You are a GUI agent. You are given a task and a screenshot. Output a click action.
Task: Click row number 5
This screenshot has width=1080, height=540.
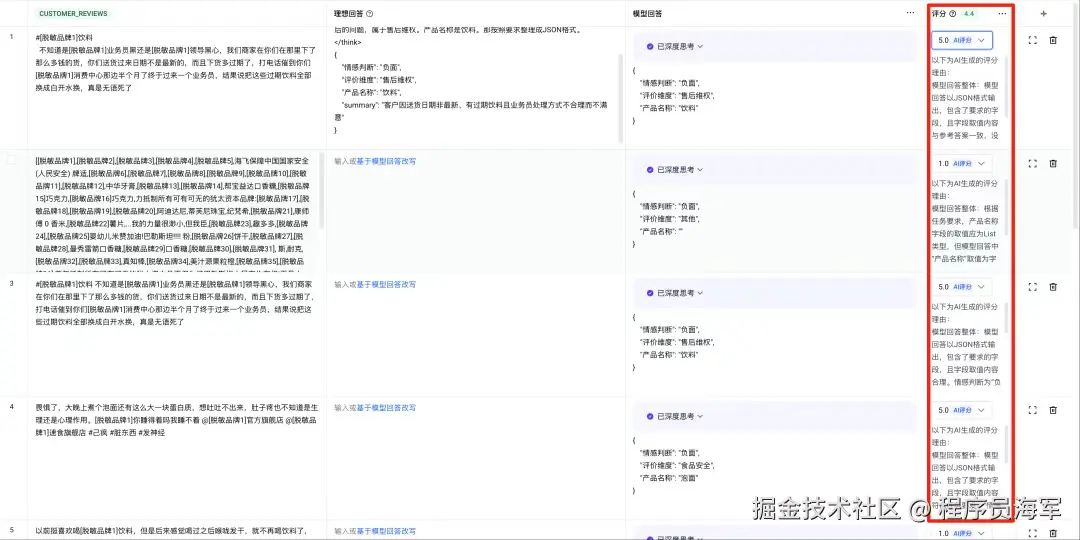(12, 530)
